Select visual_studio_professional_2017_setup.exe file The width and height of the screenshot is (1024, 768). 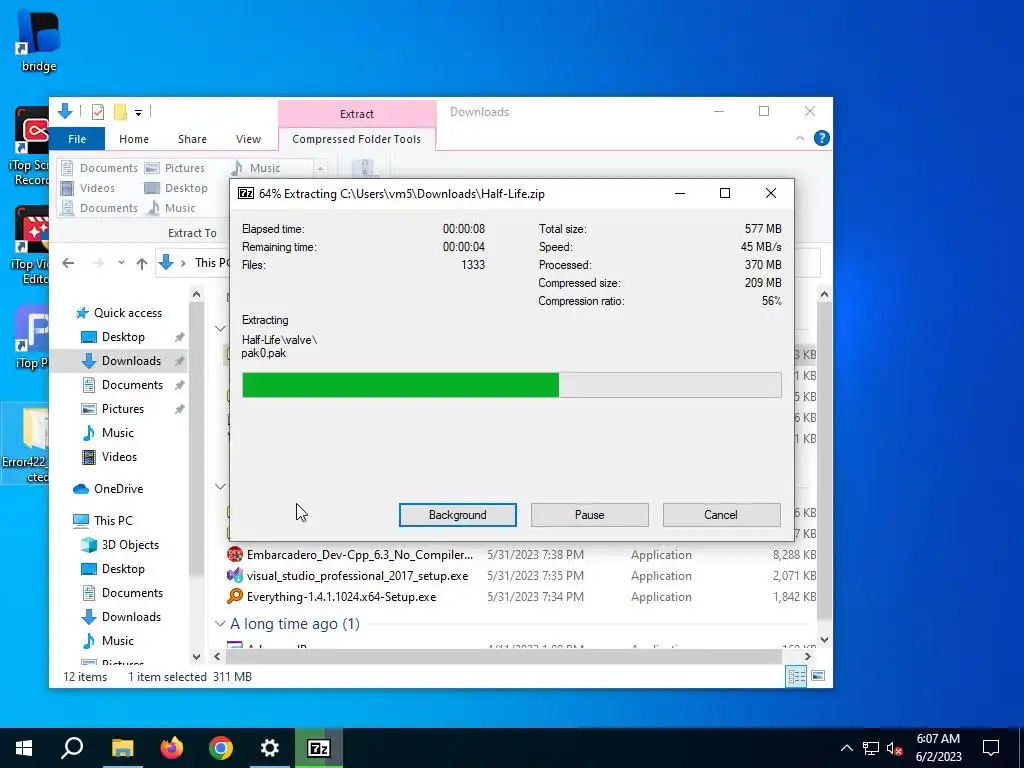357,575
